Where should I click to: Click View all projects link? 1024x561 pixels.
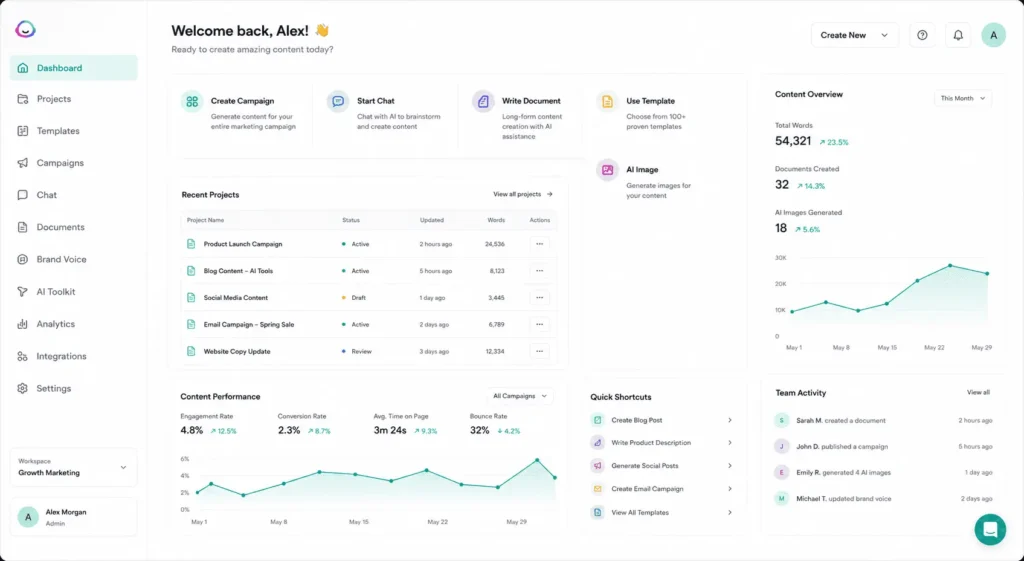pyautogui.click(x=523, y=194)
